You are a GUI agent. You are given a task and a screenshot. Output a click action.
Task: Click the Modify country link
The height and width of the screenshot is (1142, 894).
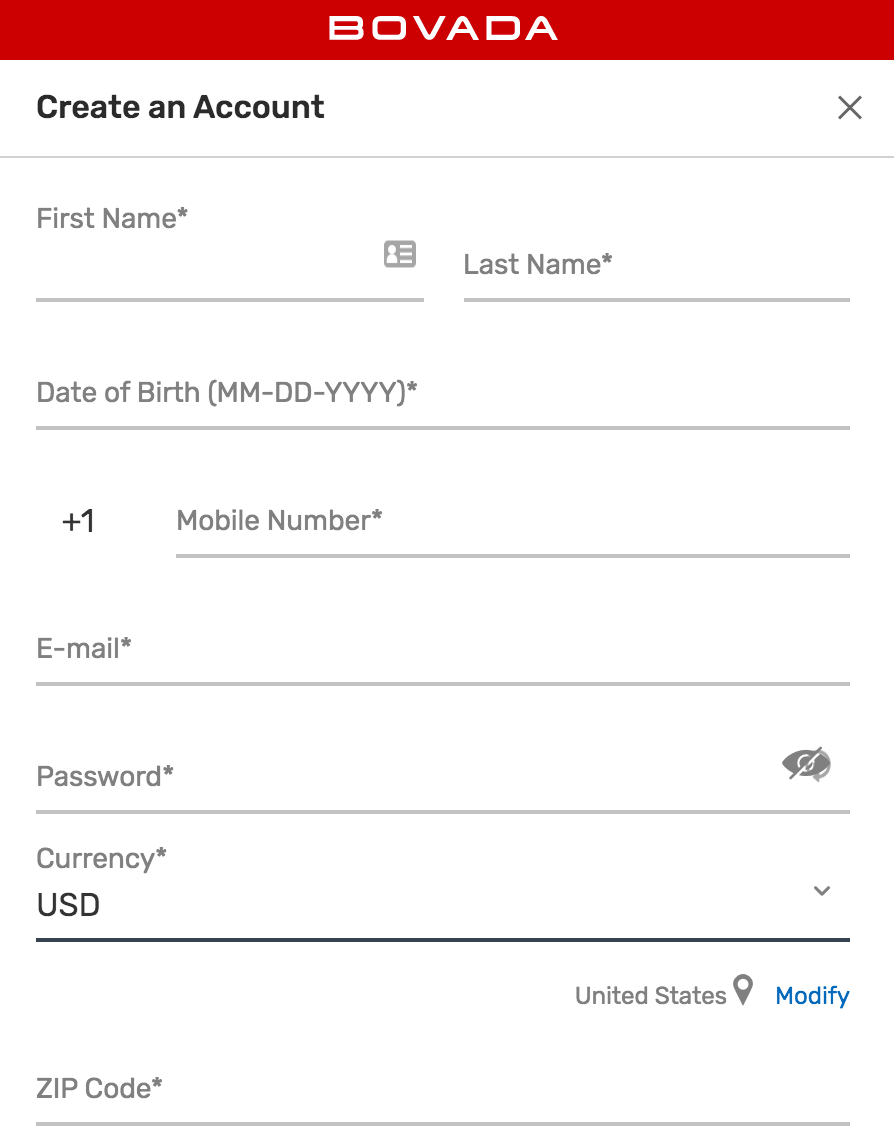click(x=812, y=996)
